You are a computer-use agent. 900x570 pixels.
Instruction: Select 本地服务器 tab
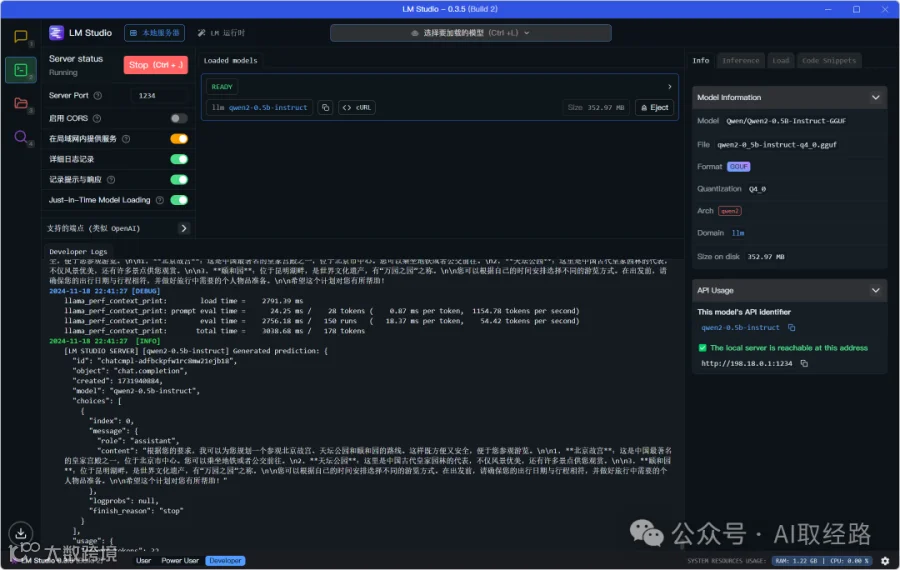tap(154, 33)
